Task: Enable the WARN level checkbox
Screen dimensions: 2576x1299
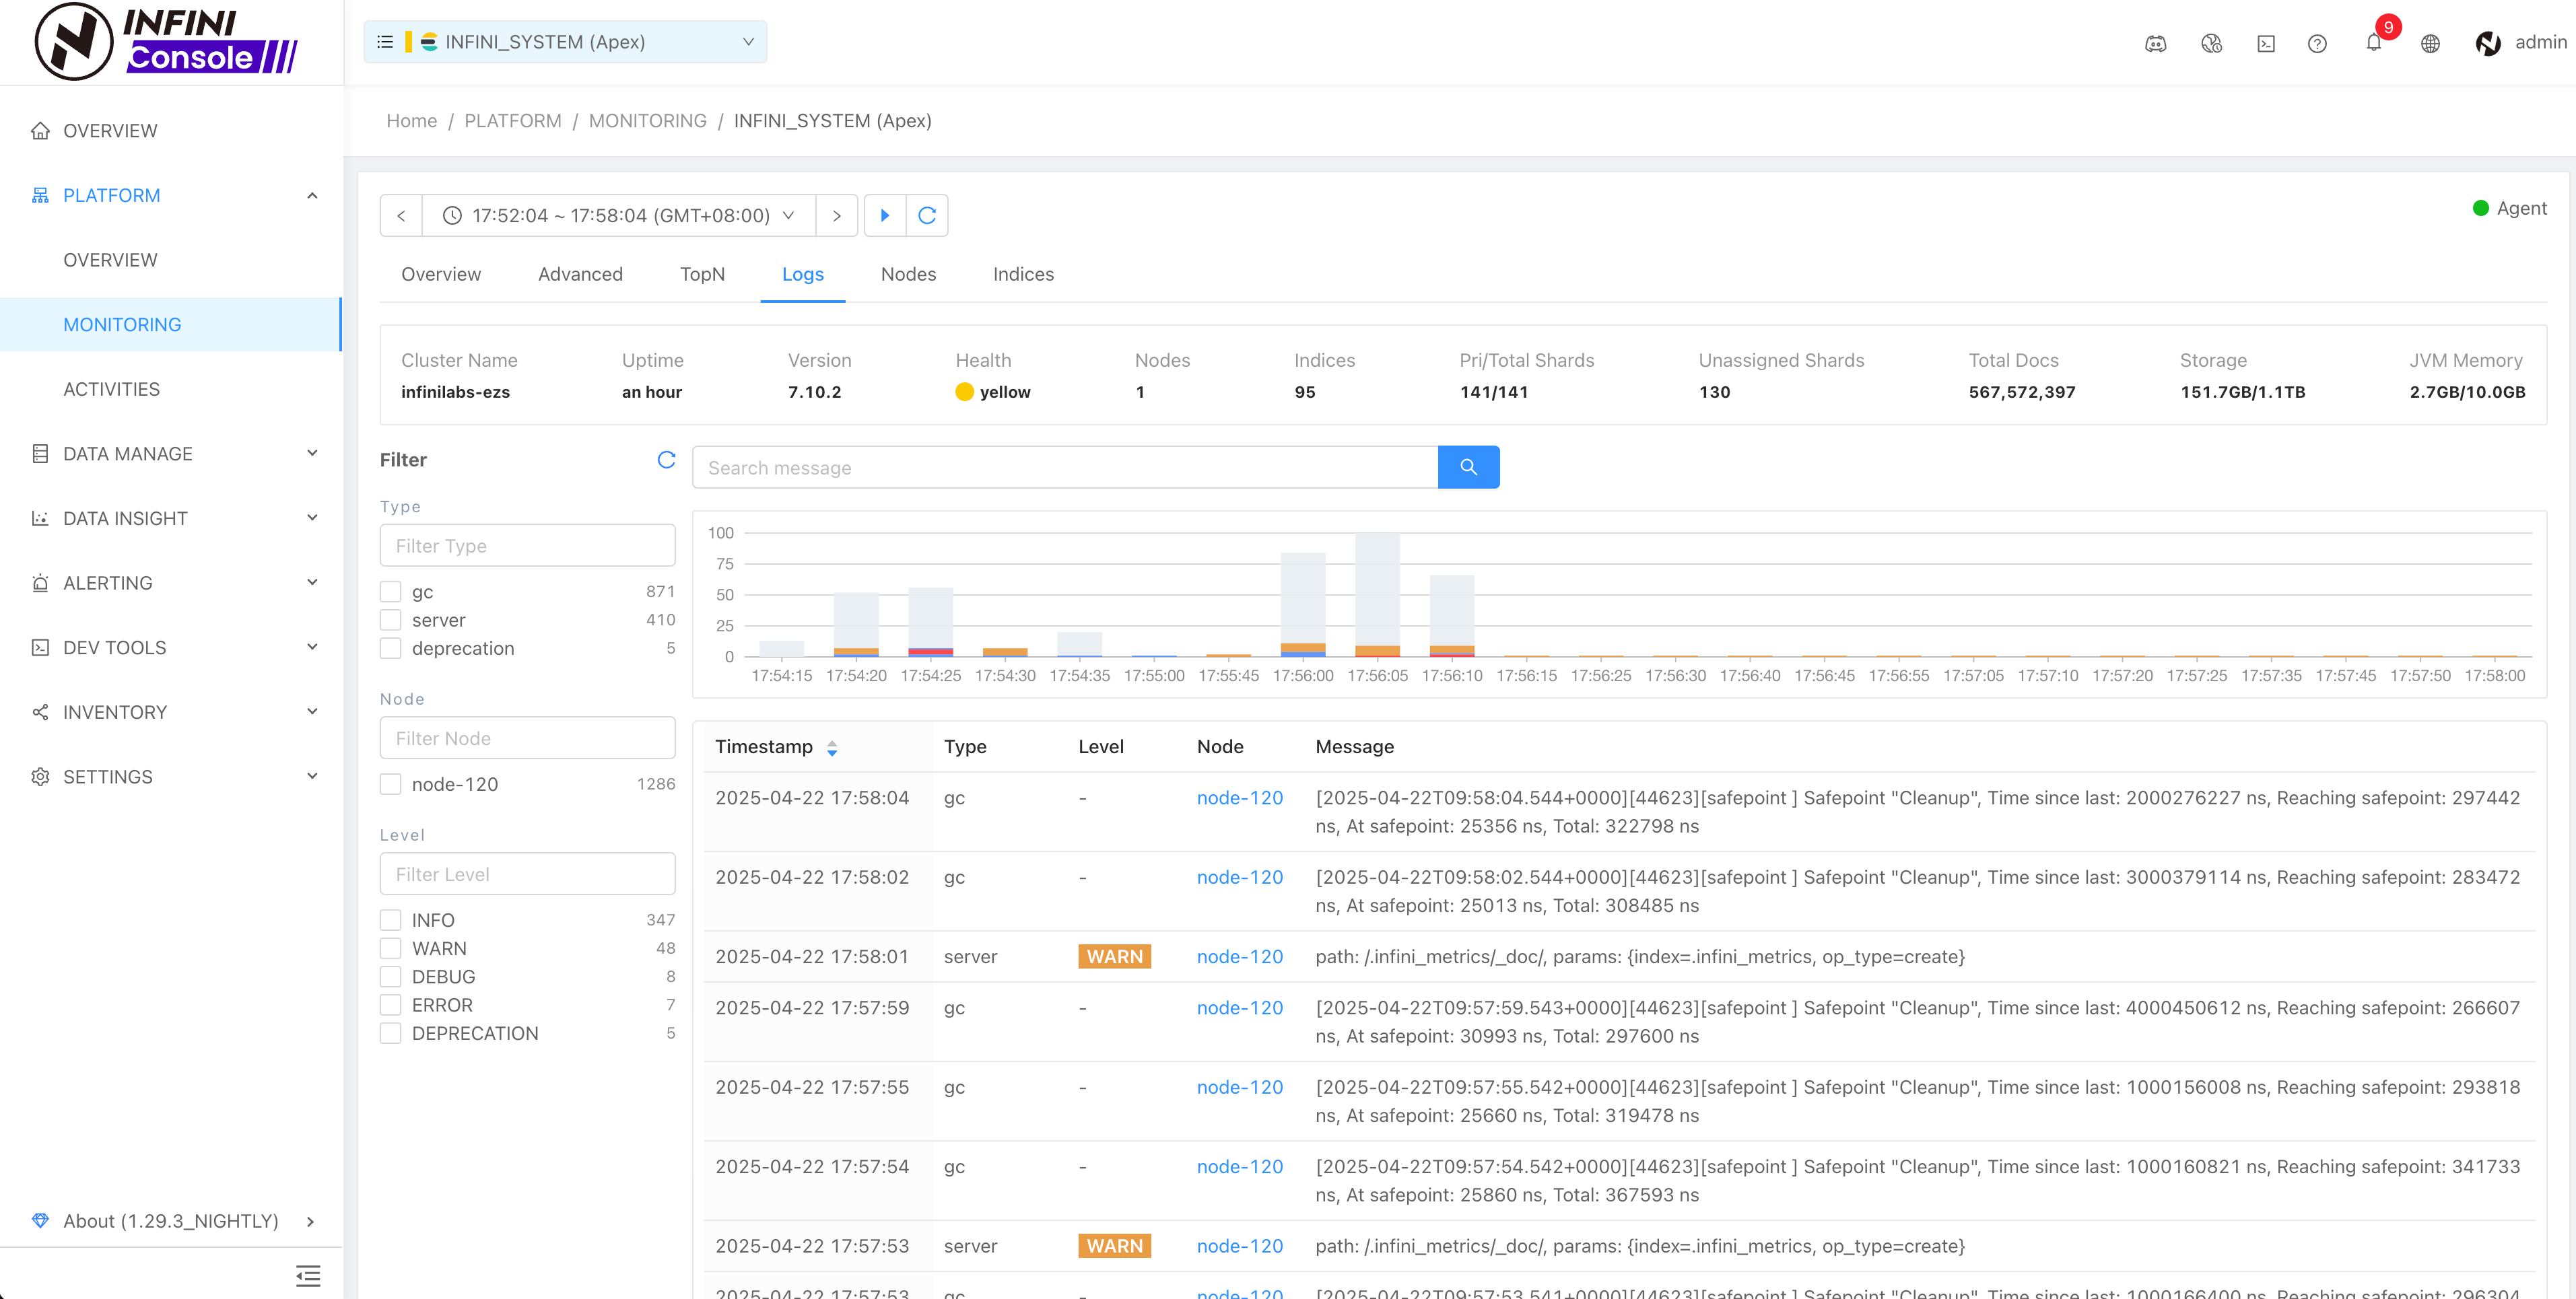Action: point(391,948)
